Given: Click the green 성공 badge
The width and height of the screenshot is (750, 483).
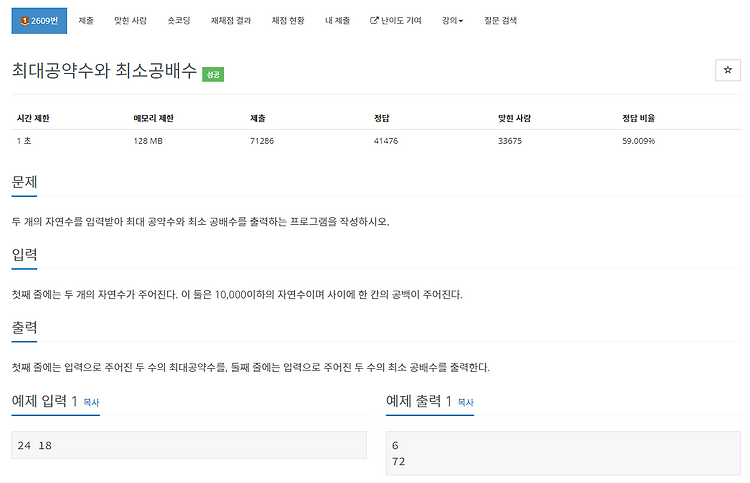Looking at the screenshot, I should [213, 74].
